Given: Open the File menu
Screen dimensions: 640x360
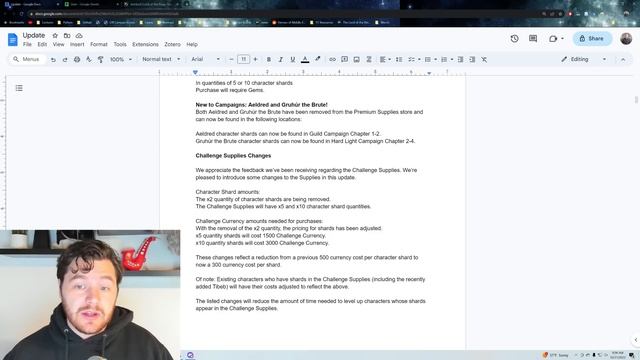Looking at the screenshot, I should click(x=27, y=44).
